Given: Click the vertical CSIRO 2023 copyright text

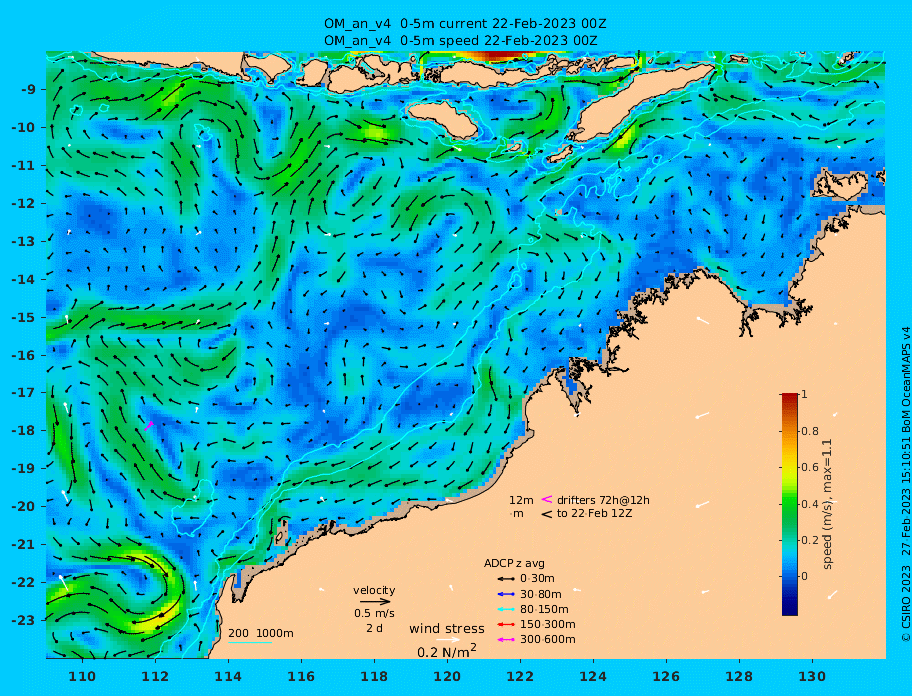Looking at the screenshot, I should pos(905,484).
